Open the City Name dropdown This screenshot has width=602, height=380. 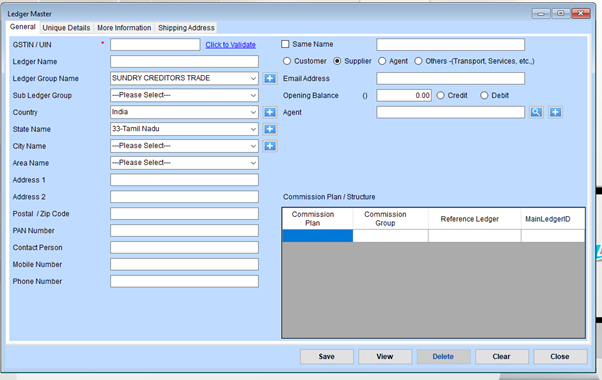tap(253, 146)
